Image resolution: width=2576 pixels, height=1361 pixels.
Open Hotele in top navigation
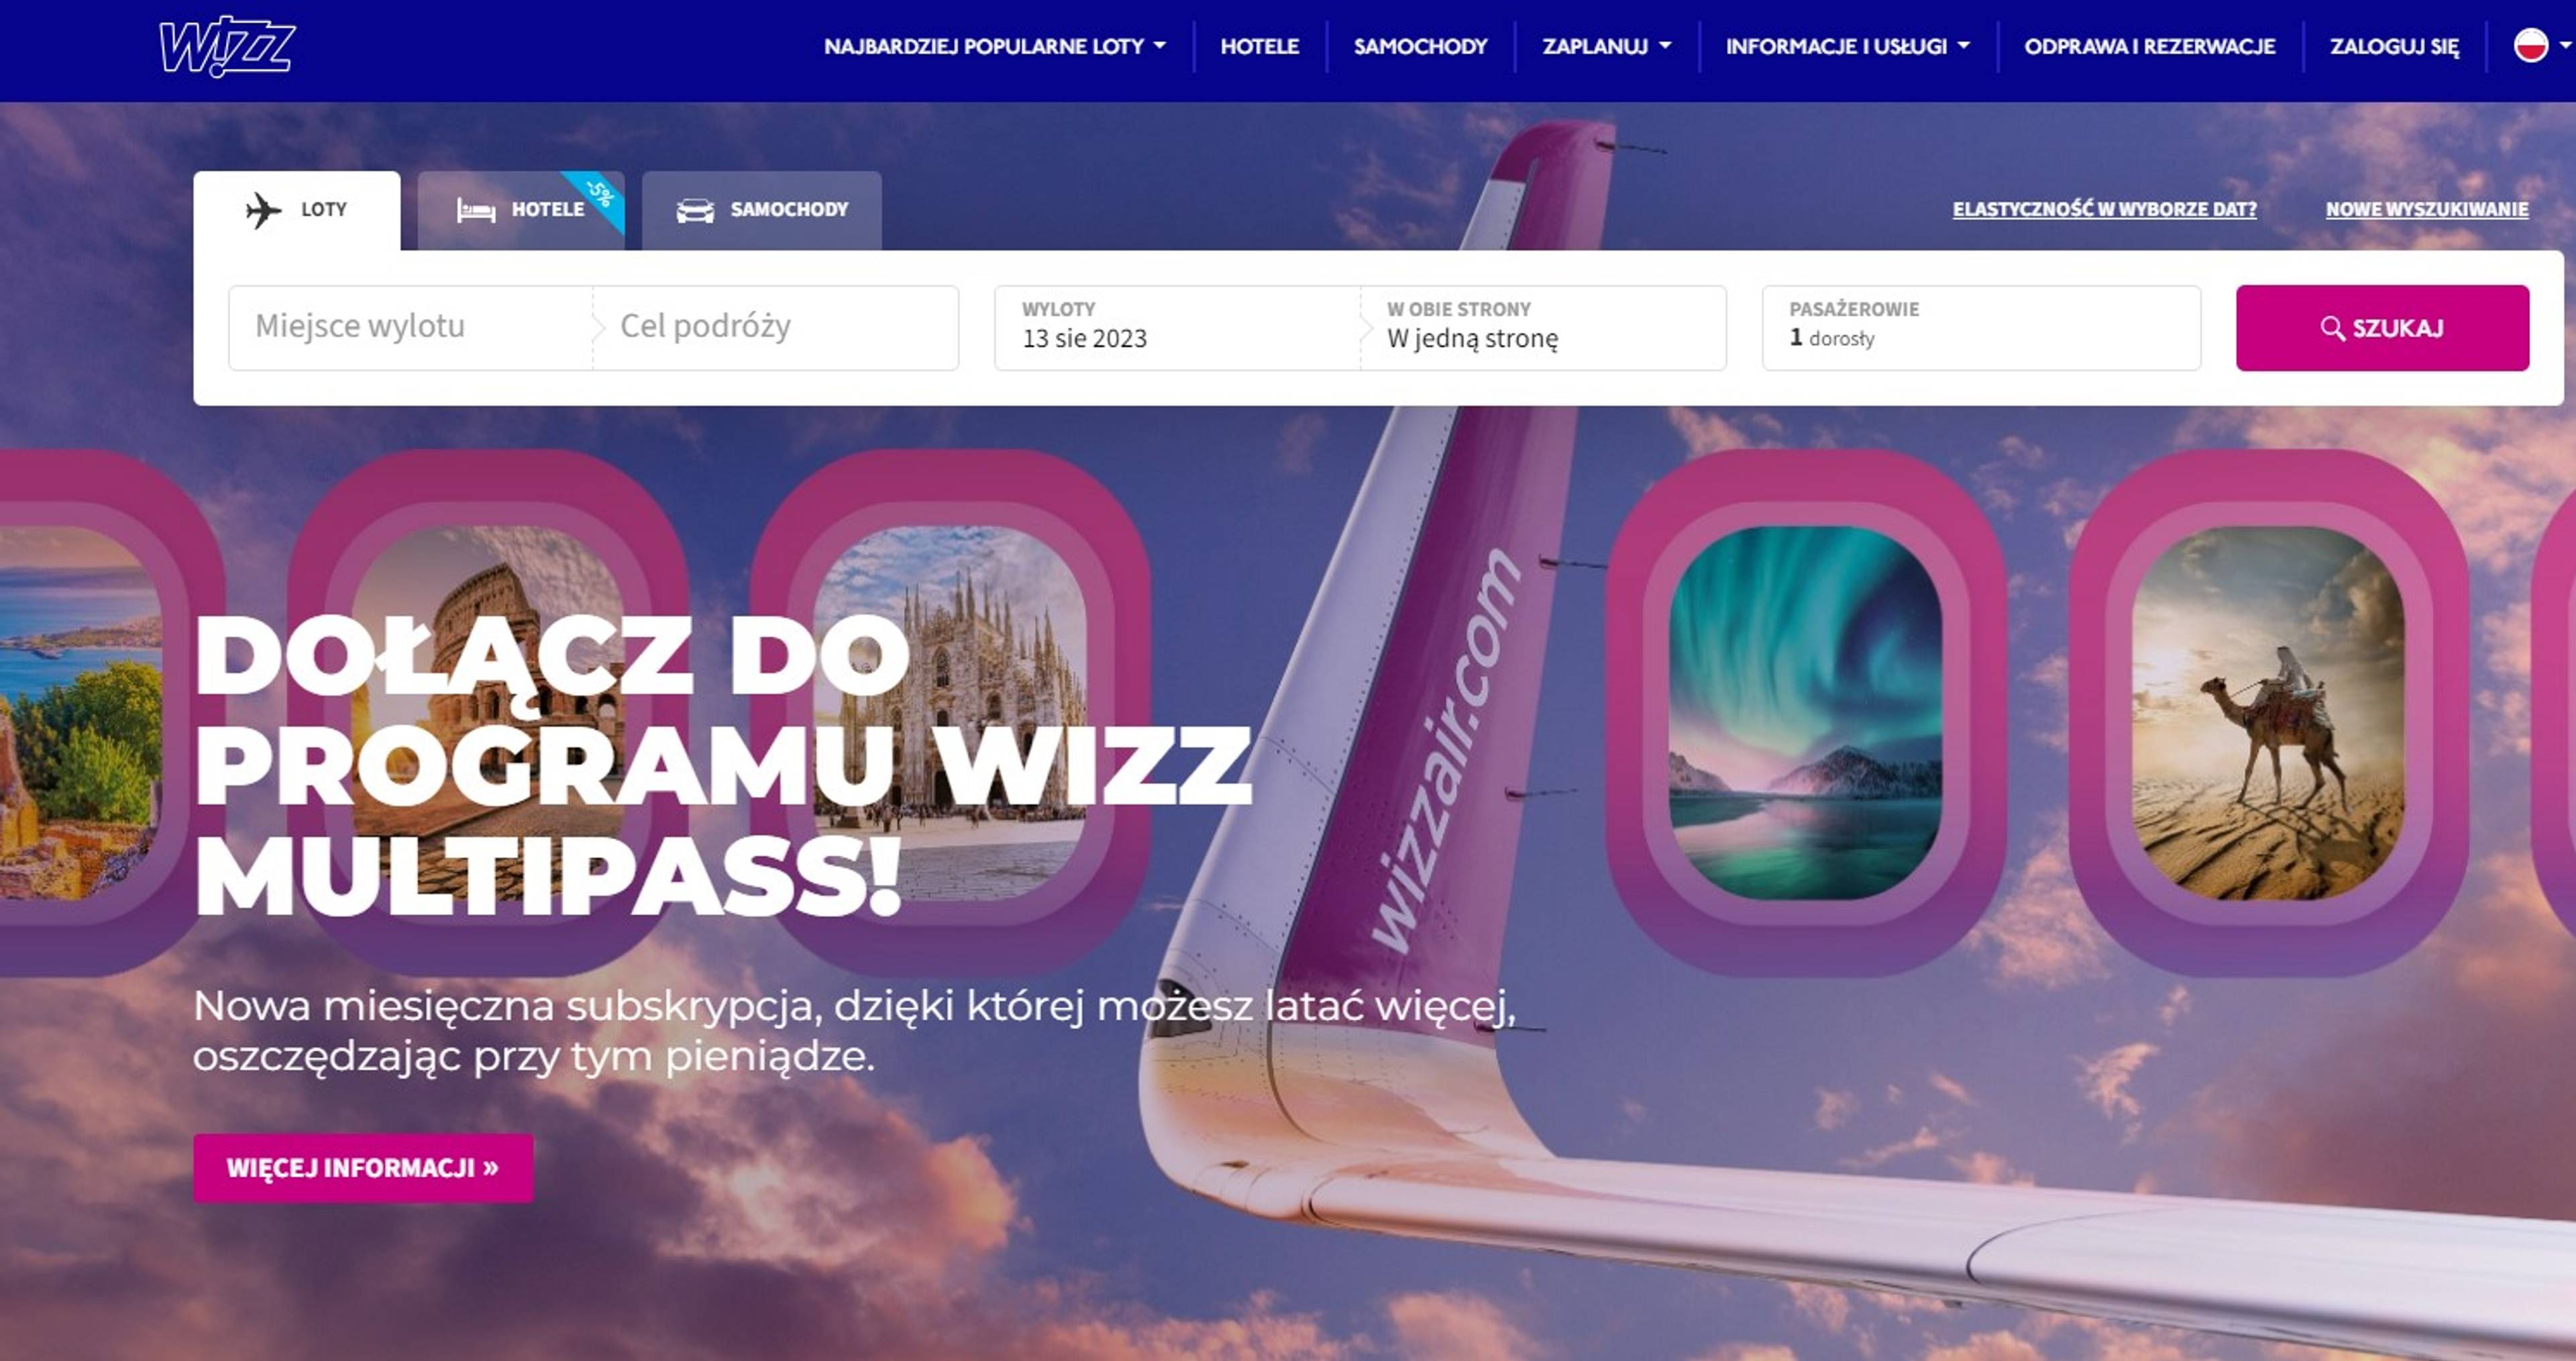[x=1260, y=46]
